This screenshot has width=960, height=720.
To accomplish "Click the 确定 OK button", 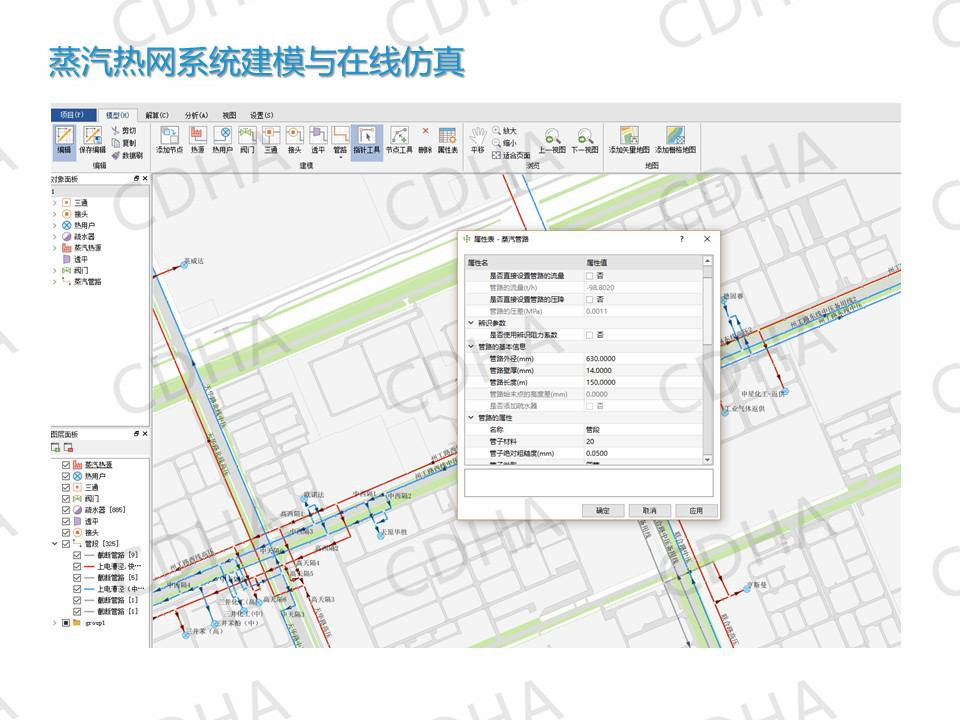I will tap(602, 511).
